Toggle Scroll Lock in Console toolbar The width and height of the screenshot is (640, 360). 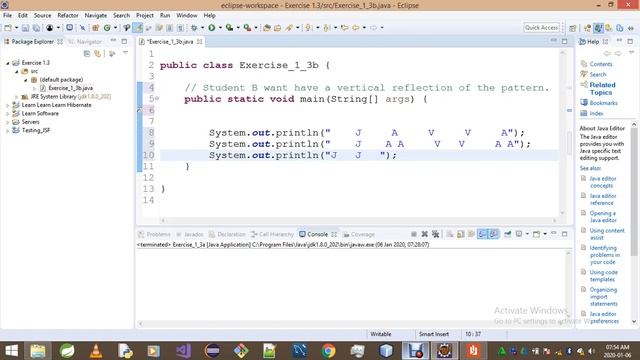click(x=460, y=234)
